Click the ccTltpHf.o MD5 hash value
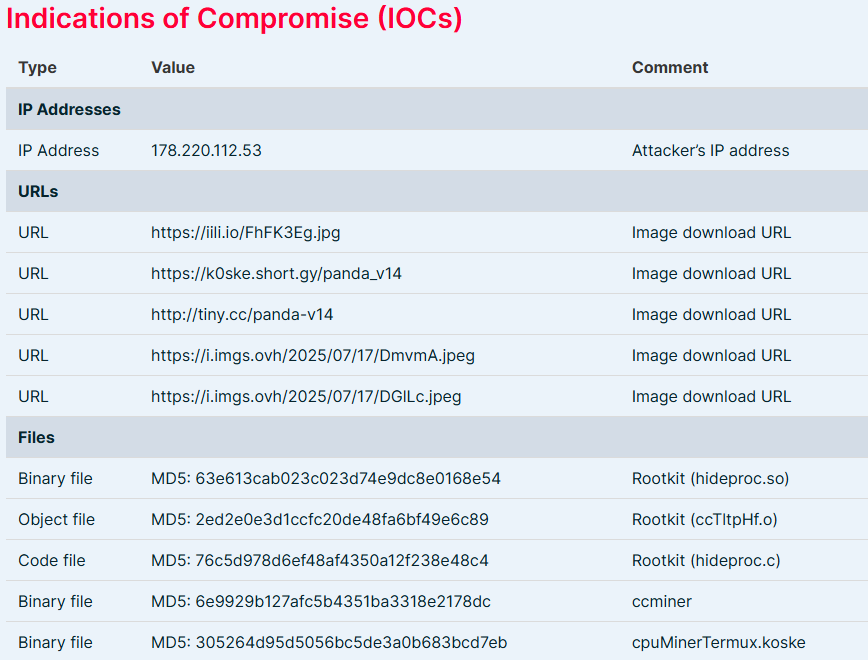The height and width of the screenshot is (660, 868). click(320, 519)
